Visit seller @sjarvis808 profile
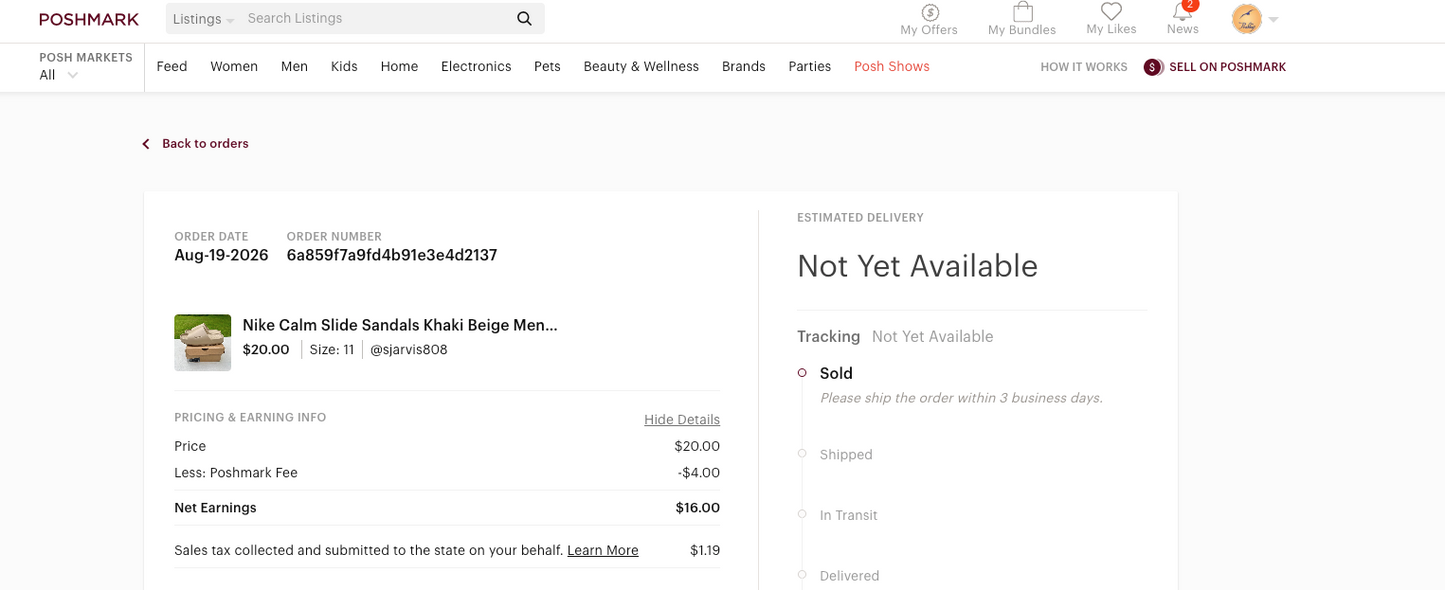Screen dimensions: 1445x590 pyautogui.click(x=409, y=350)
